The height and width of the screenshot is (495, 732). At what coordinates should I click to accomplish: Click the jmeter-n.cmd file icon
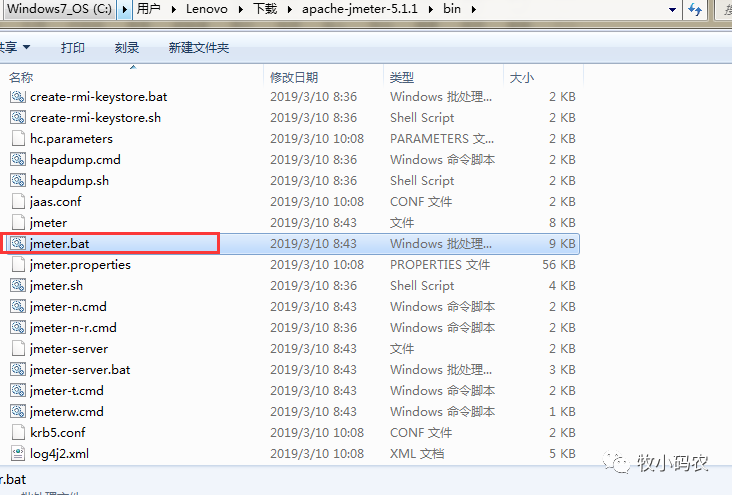click(18, 307)
